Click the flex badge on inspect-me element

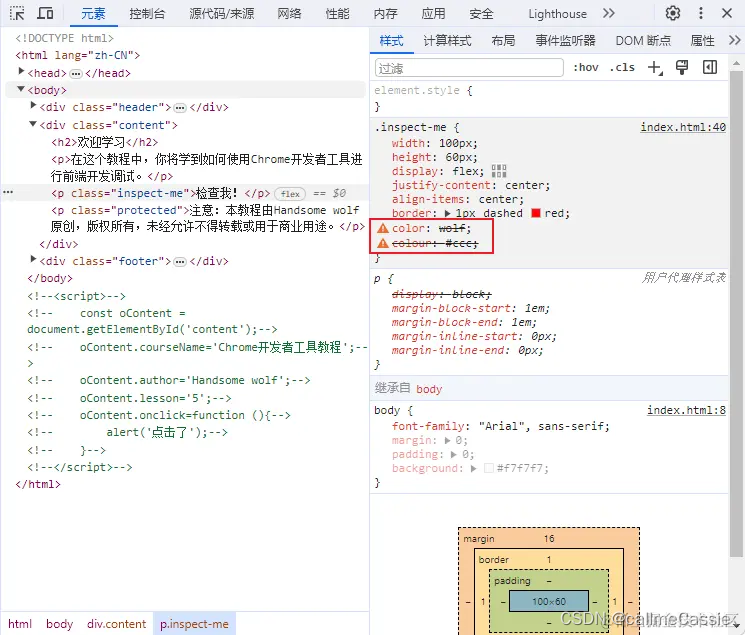290,193
